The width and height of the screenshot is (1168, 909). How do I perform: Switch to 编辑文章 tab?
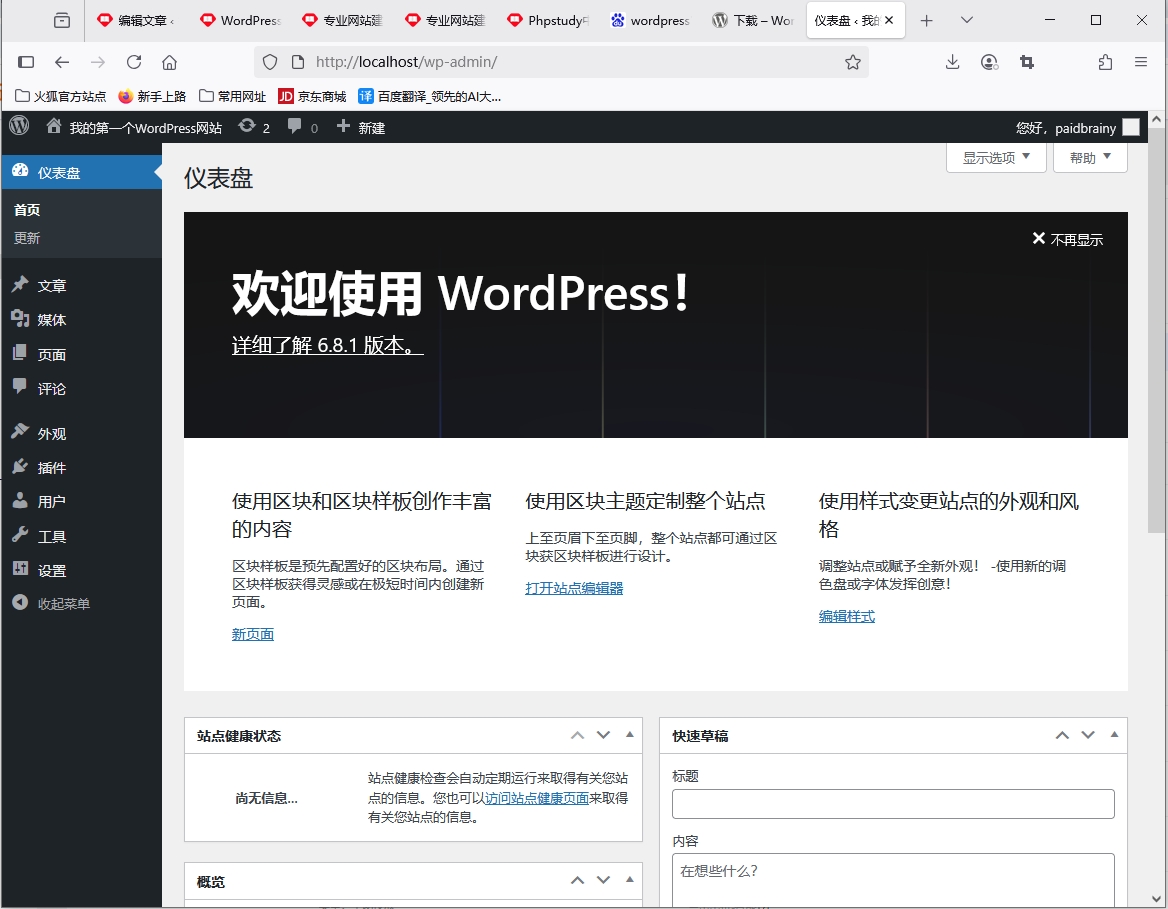pos(136,21)
